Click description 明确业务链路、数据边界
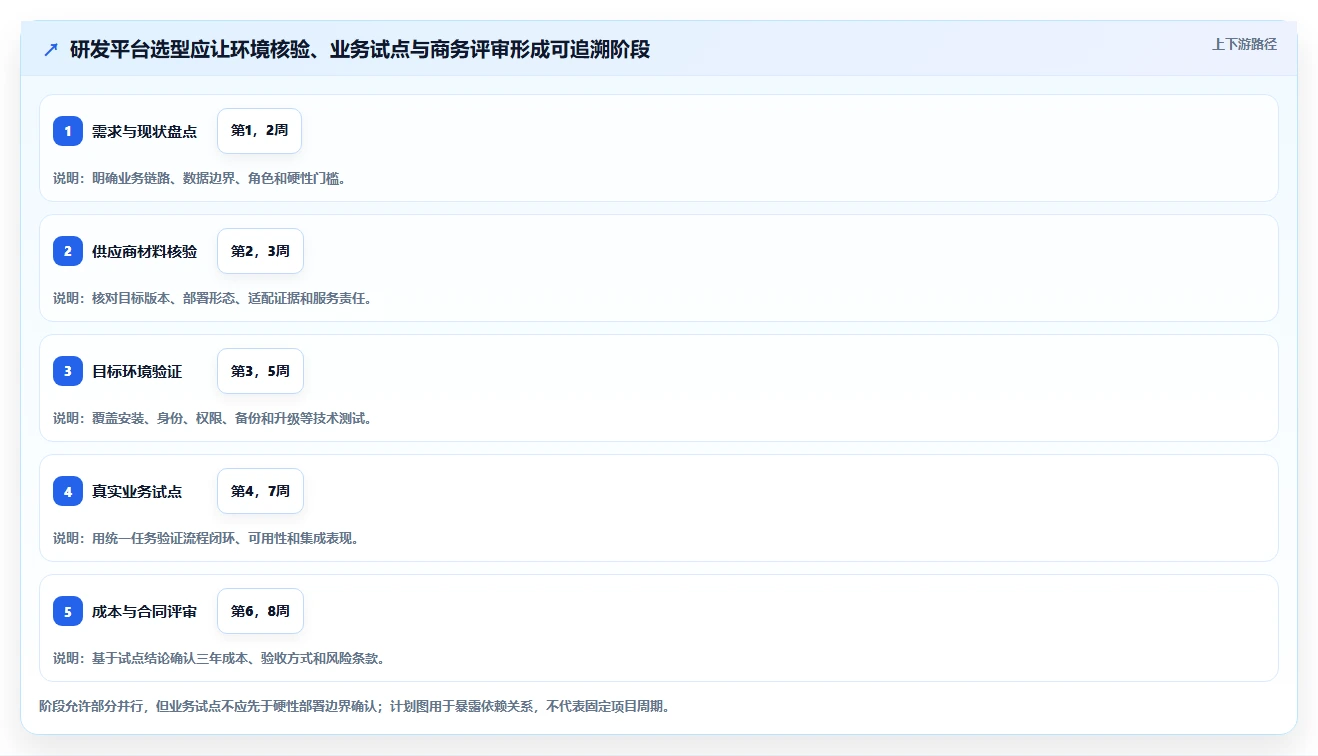The image size is (1318, 756). click(x=200, y=178)
